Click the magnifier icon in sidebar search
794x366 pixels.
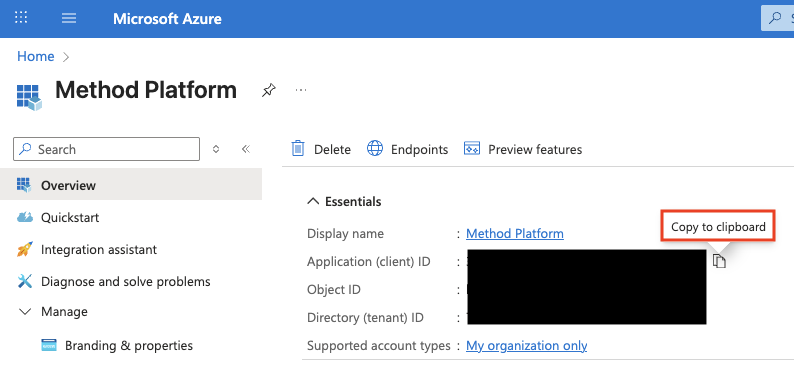25,149
